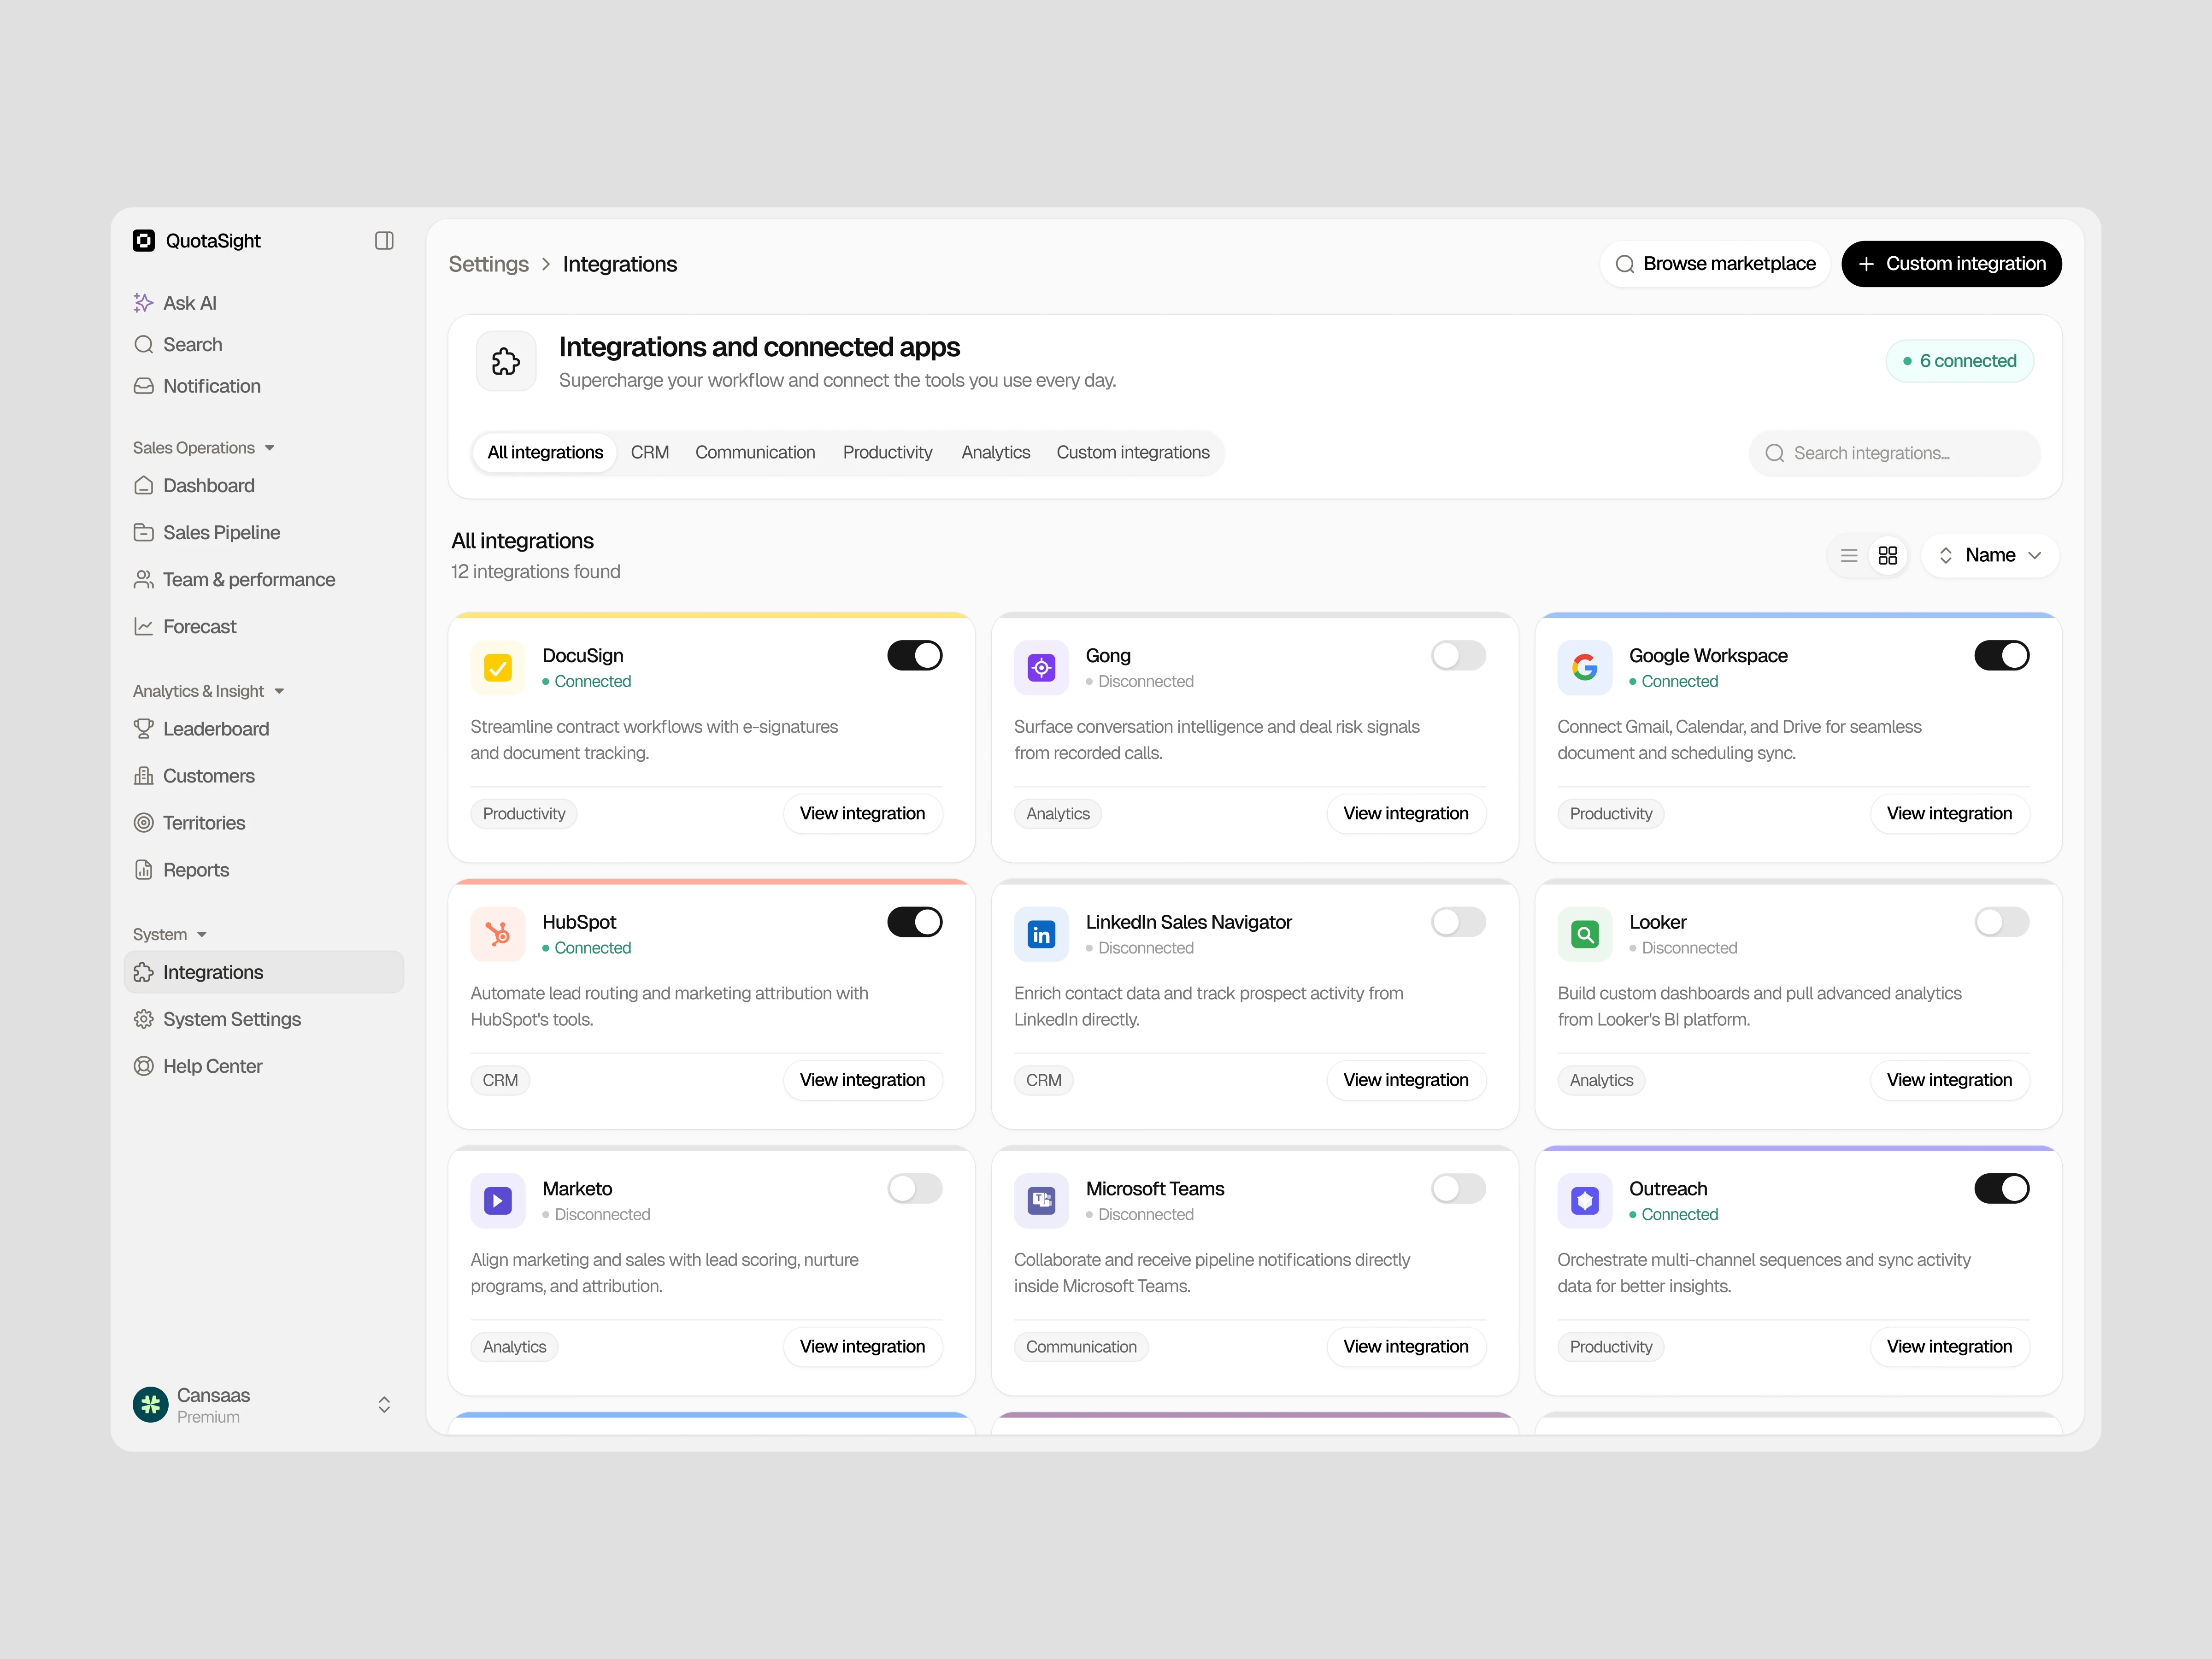Switch to the Communication tab
The height and width of the screenshot is (1659, 2212).
pyautogui.click(x=755, y=453)
